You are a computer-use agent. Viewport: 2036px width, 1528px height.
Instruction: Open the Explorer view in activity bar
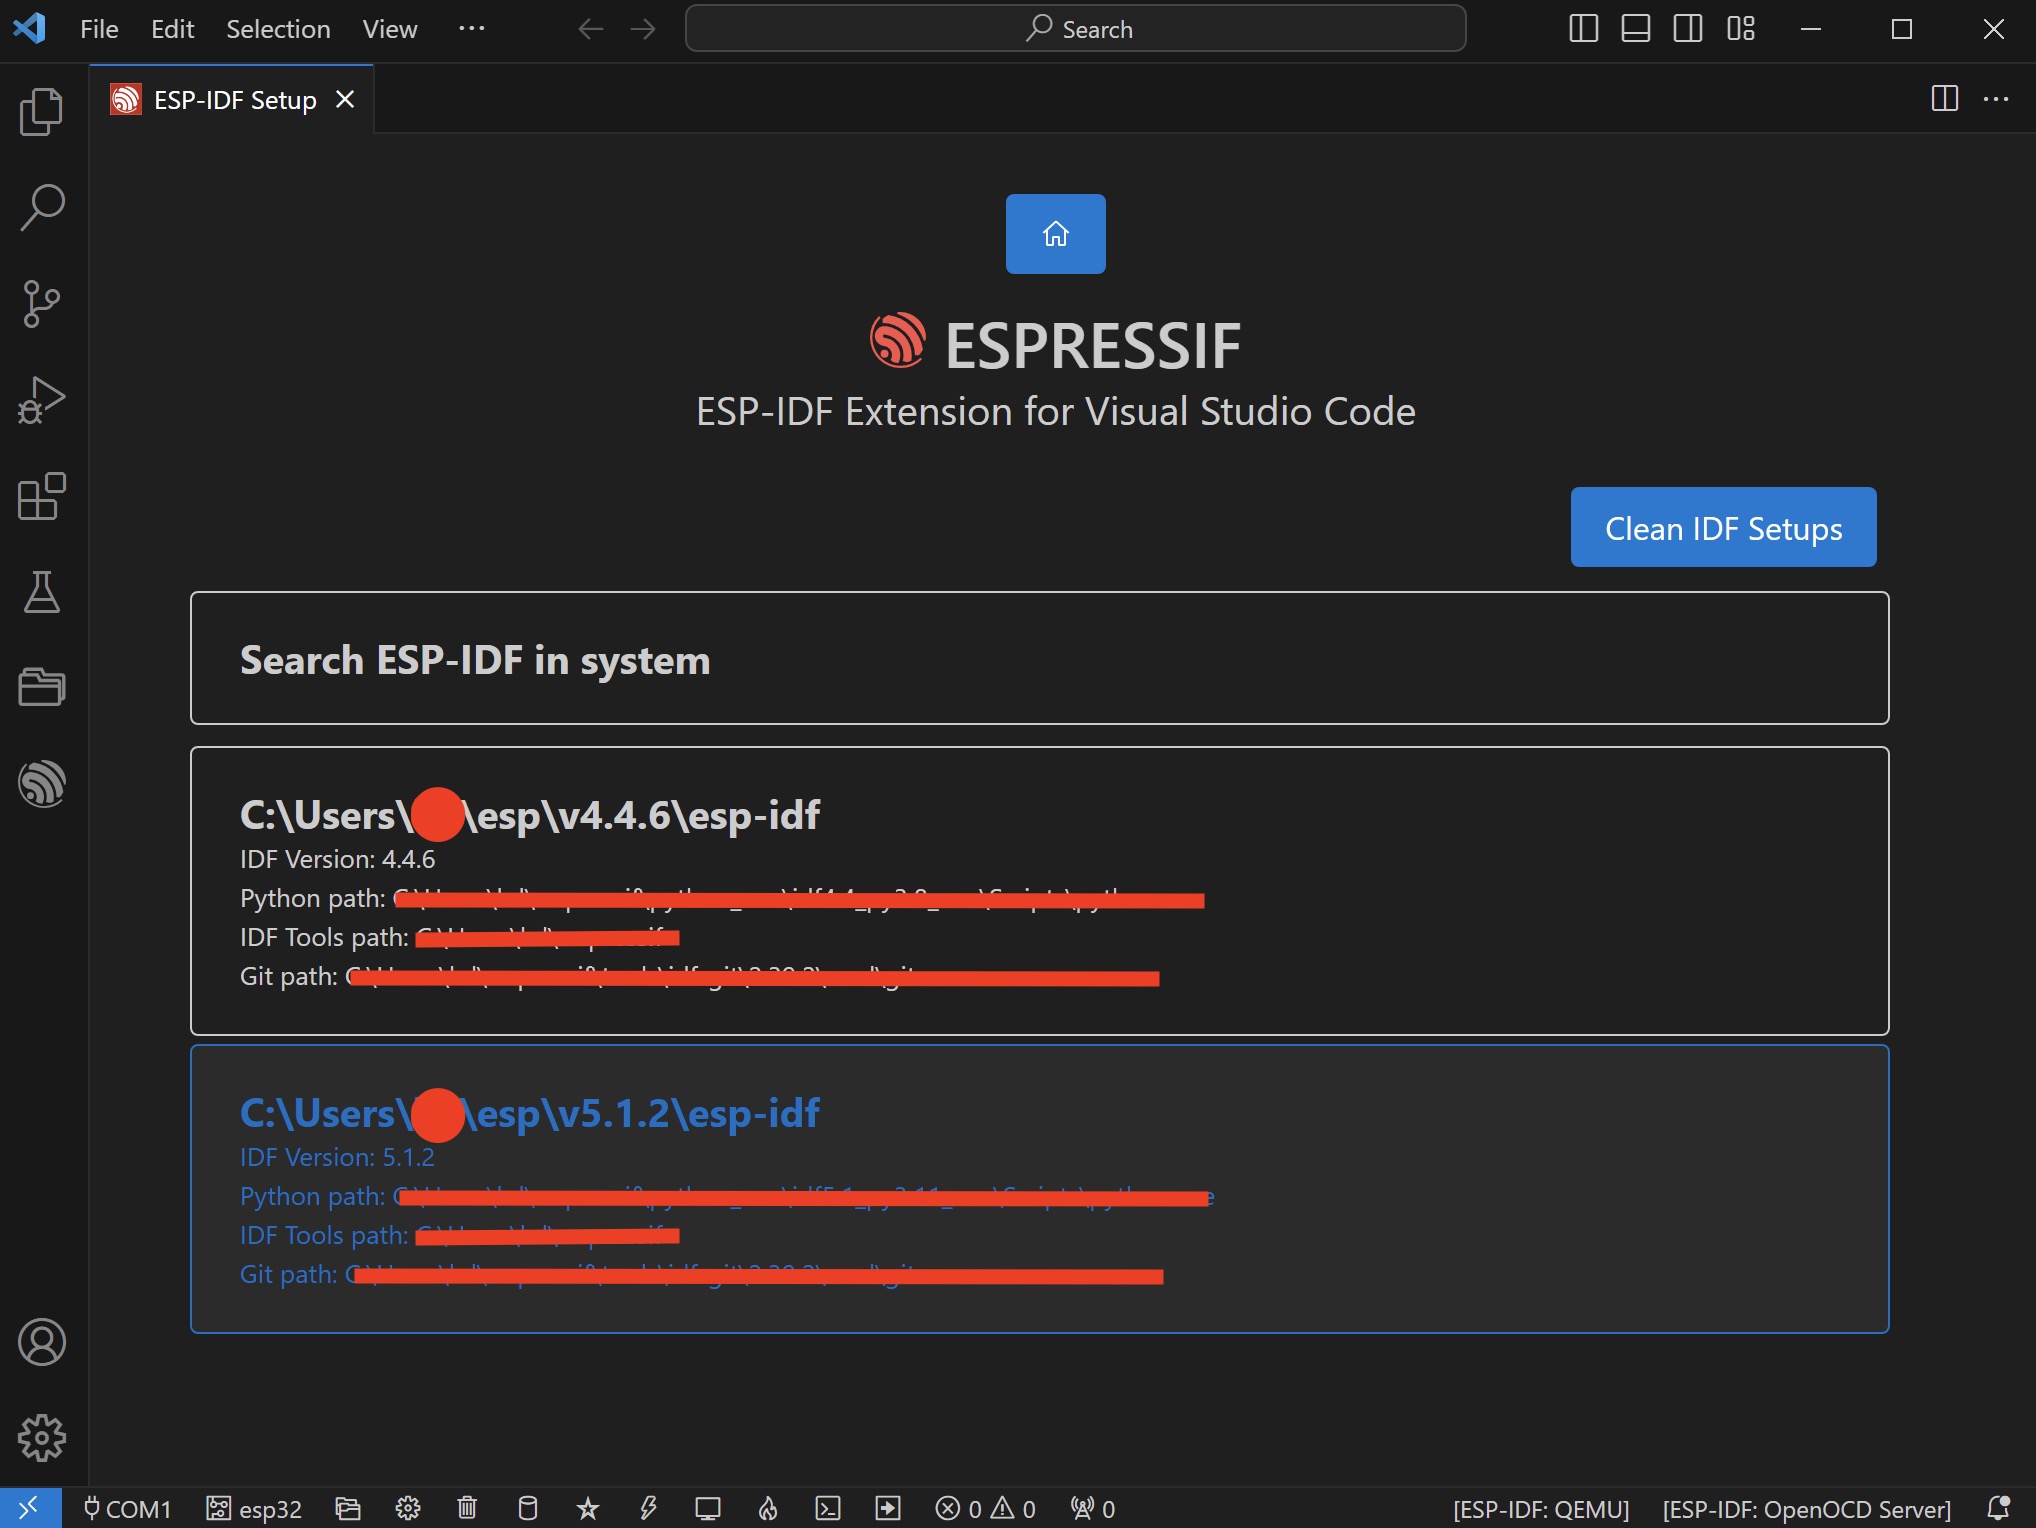[x=42, y=111]
